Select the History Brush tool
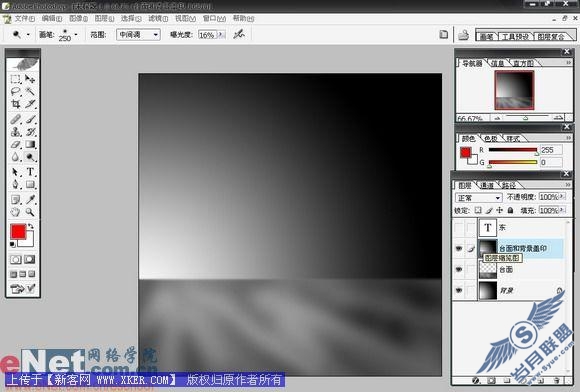This screenshot has height=392, width=580. (x=30, y=132)
